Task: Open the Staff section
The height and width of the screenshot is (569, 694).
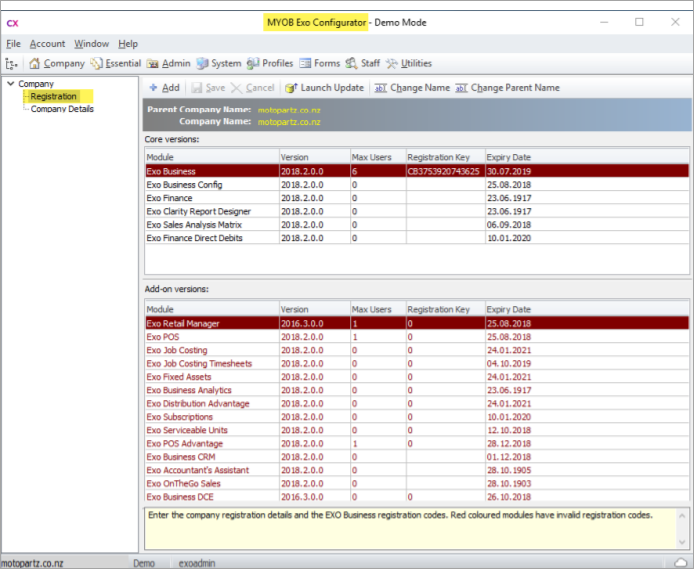Action: pyautogui.click(x=363, y=63)
